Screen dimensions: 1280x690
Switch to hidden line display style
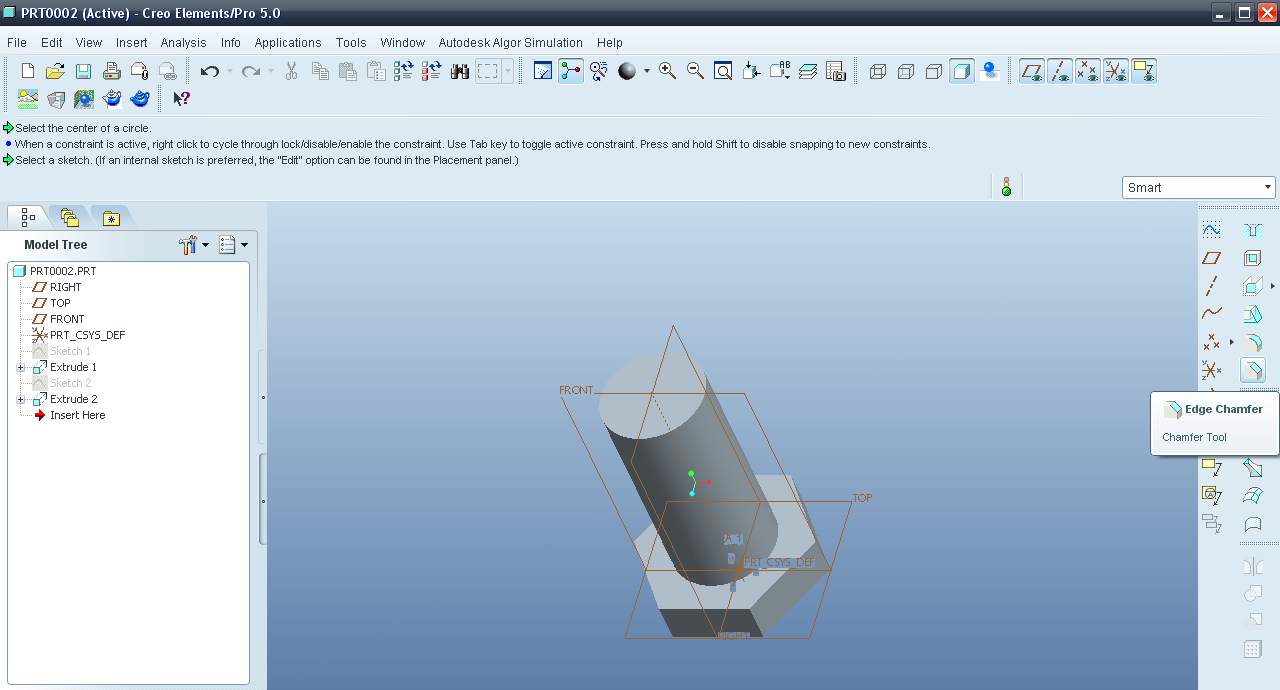pyautogui.click(x=906, y=71)
